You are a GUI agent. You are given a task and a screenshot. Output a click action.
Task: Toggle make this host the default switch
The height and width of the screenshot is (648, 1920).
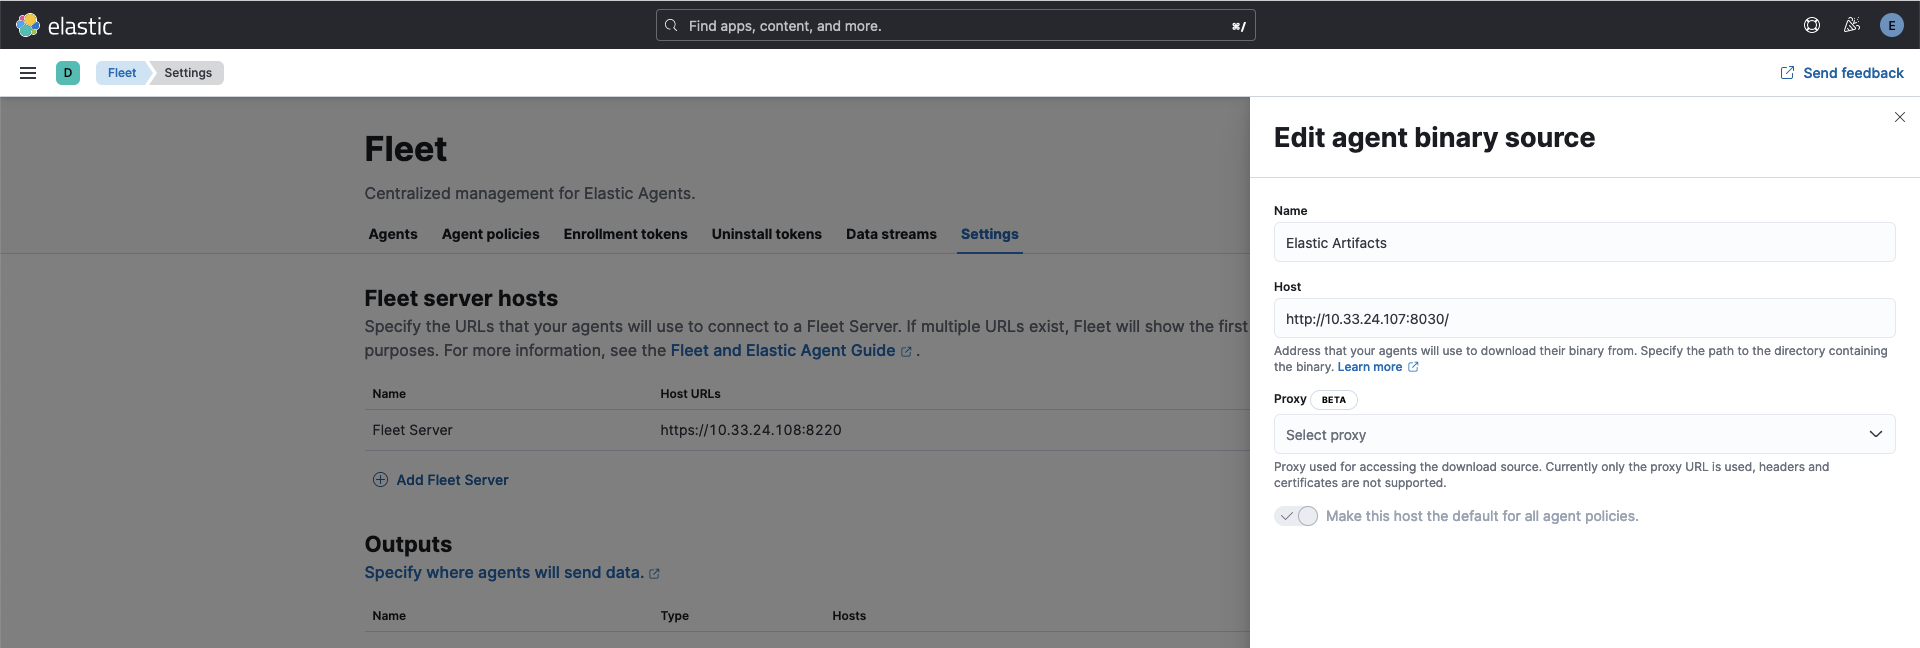1296,516
